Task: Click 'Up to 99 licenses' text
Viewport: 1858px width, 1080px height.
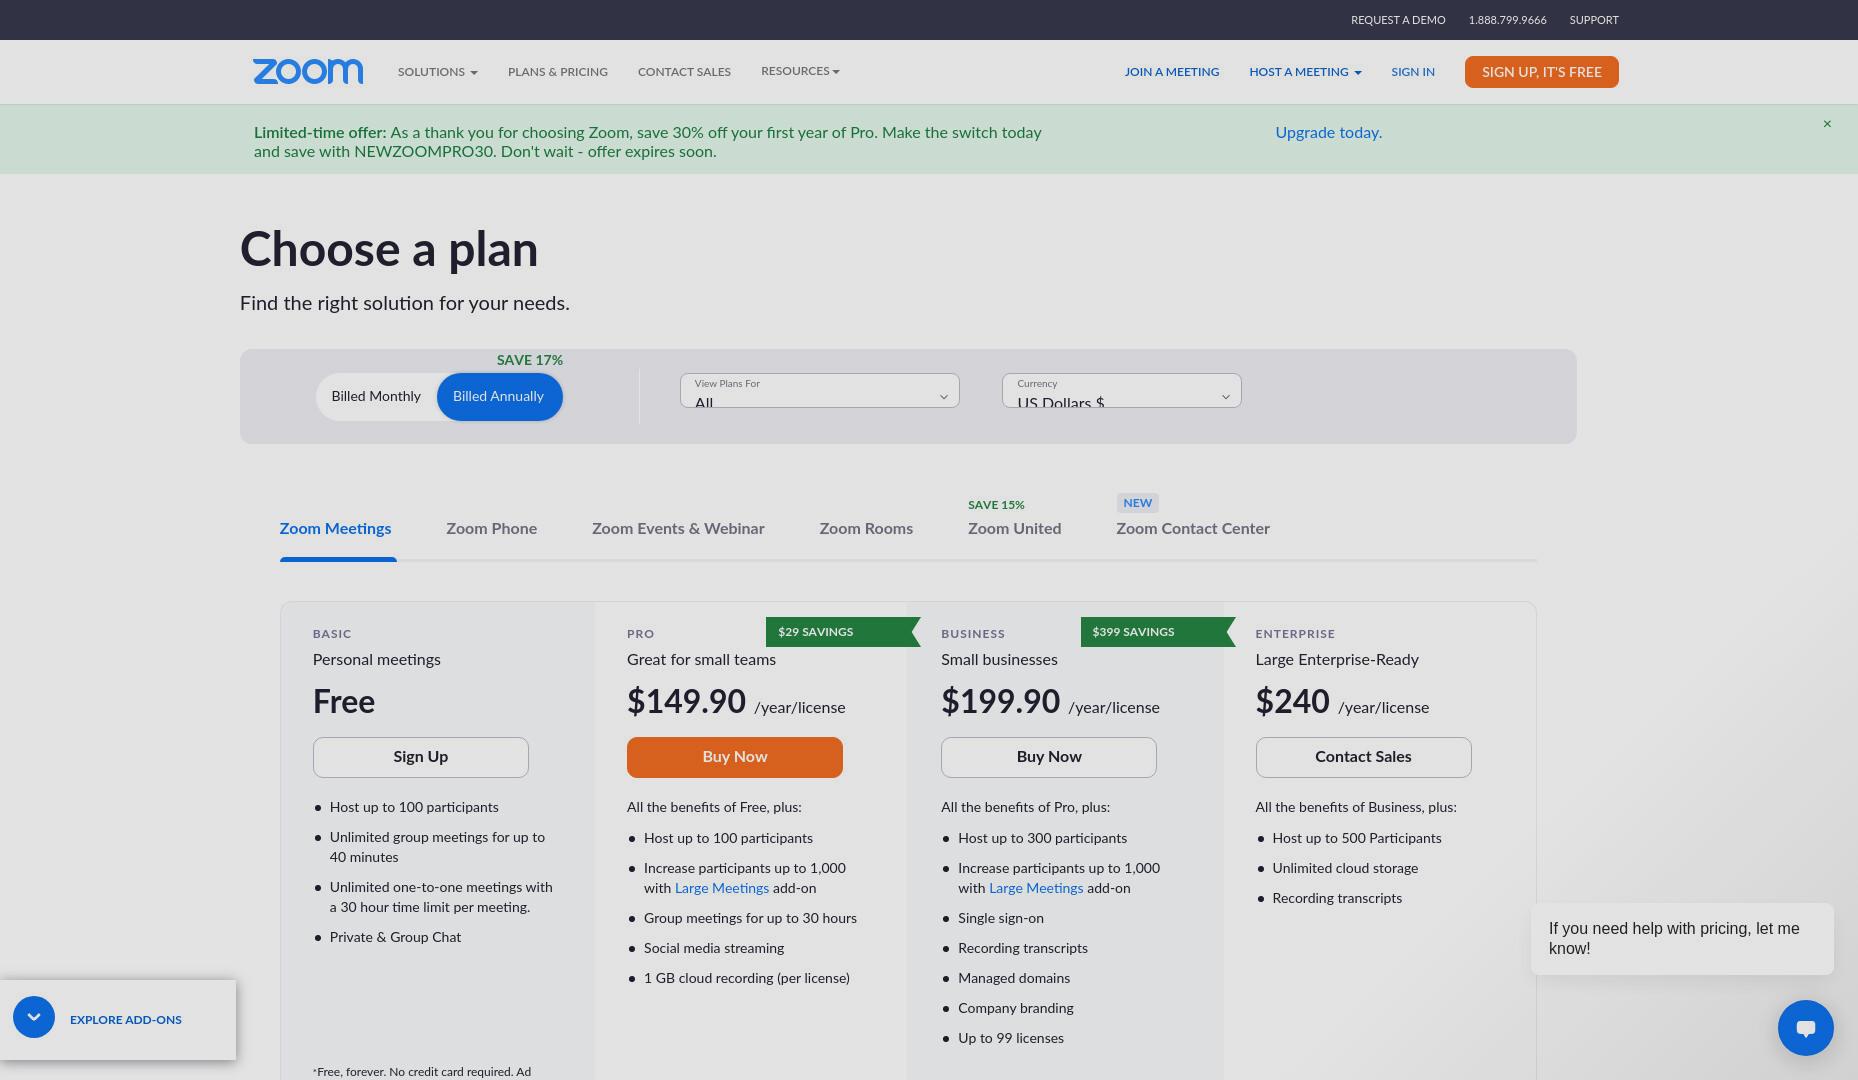Action: coord(1011,1038)
